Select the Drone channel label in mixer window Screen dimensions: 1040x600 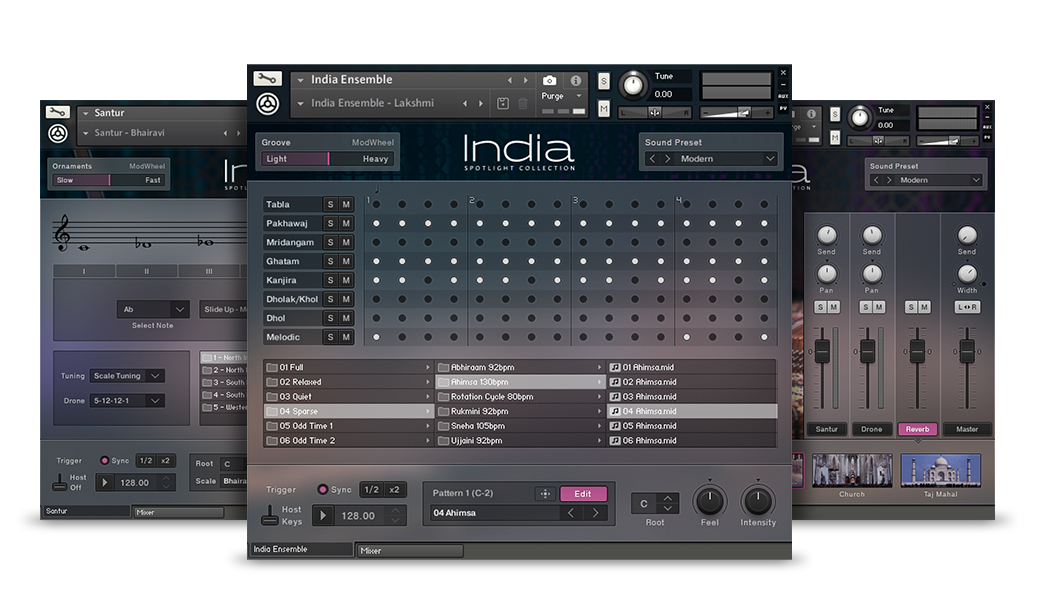pyautogui.click(x=872, y=429)
